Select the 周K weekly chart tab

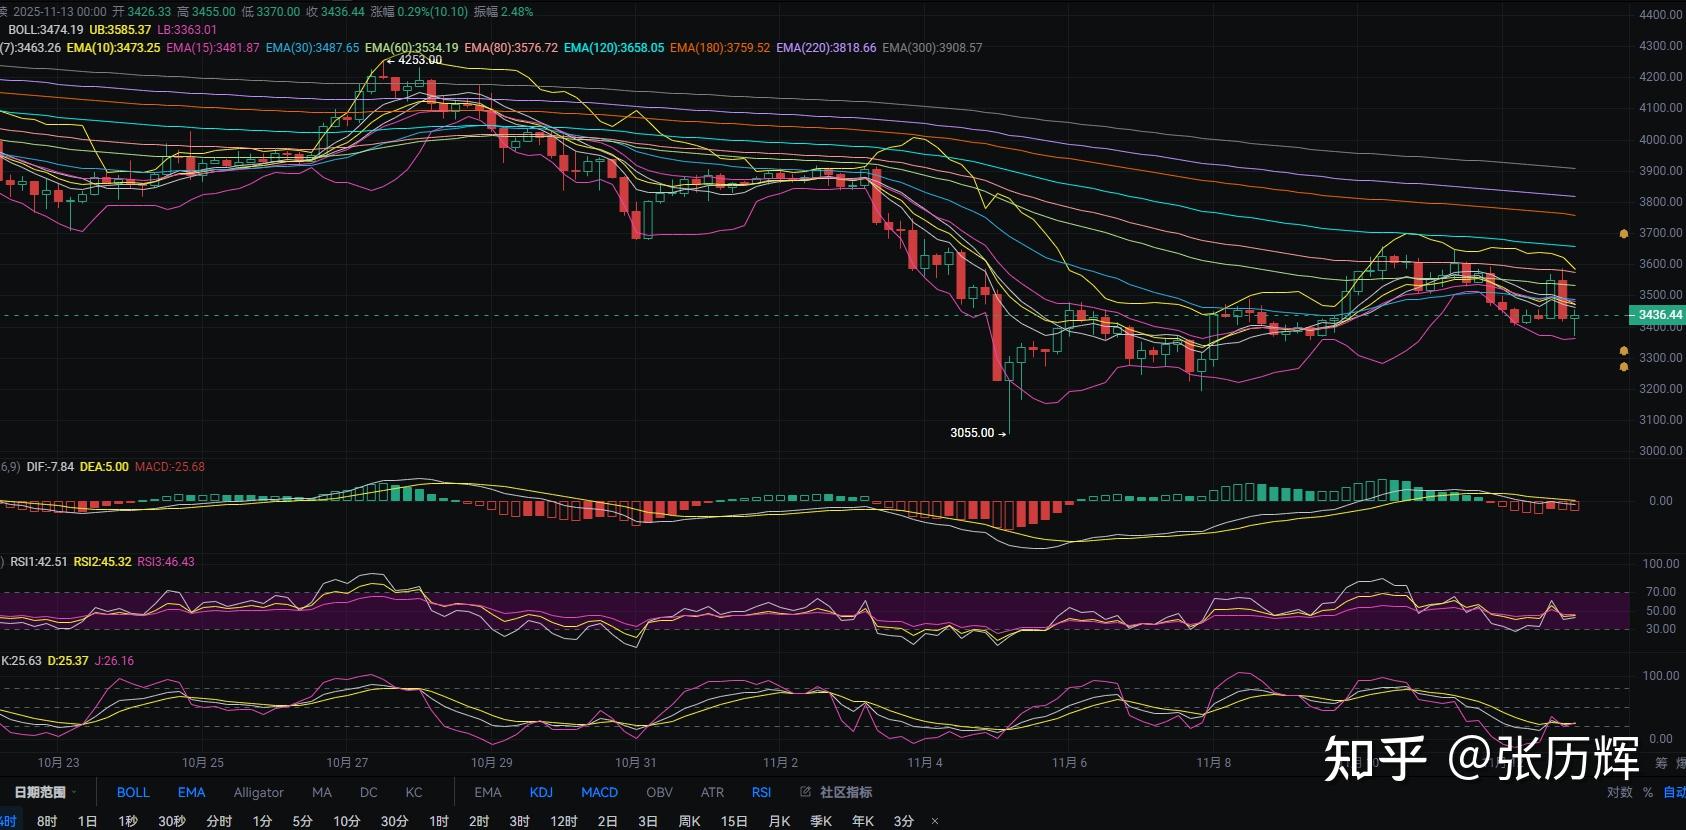[x=689, y=821]
